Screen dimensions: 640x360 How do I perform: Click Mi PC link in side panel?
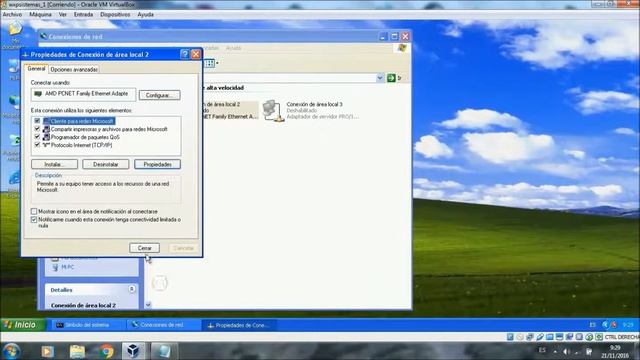[x=67, y=267]
